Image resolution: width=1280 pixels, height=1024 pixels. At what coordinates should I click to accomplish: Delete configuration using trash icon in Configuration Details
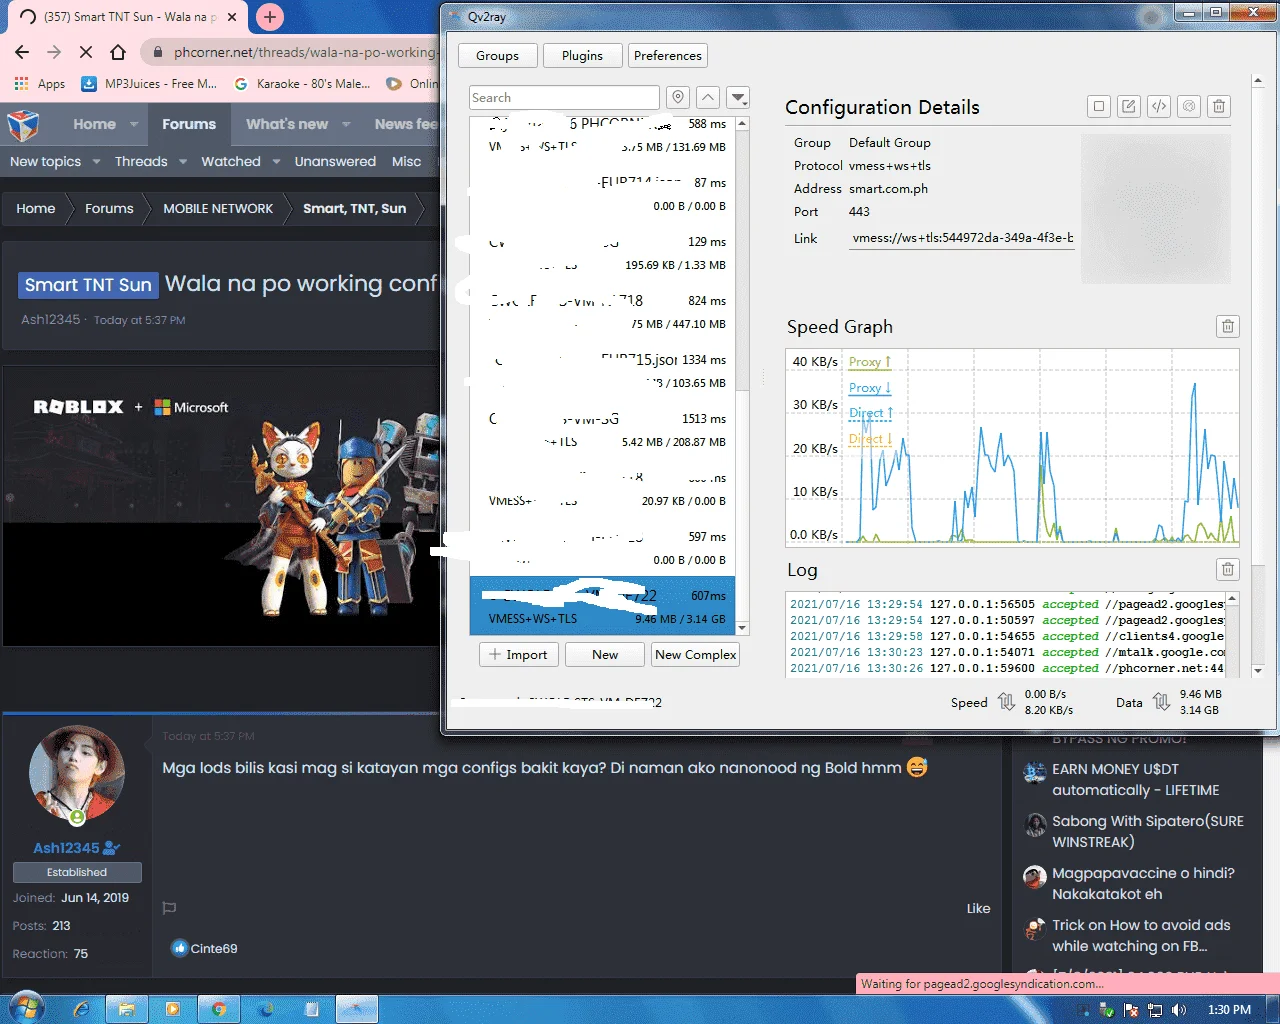coord(1219,106)
